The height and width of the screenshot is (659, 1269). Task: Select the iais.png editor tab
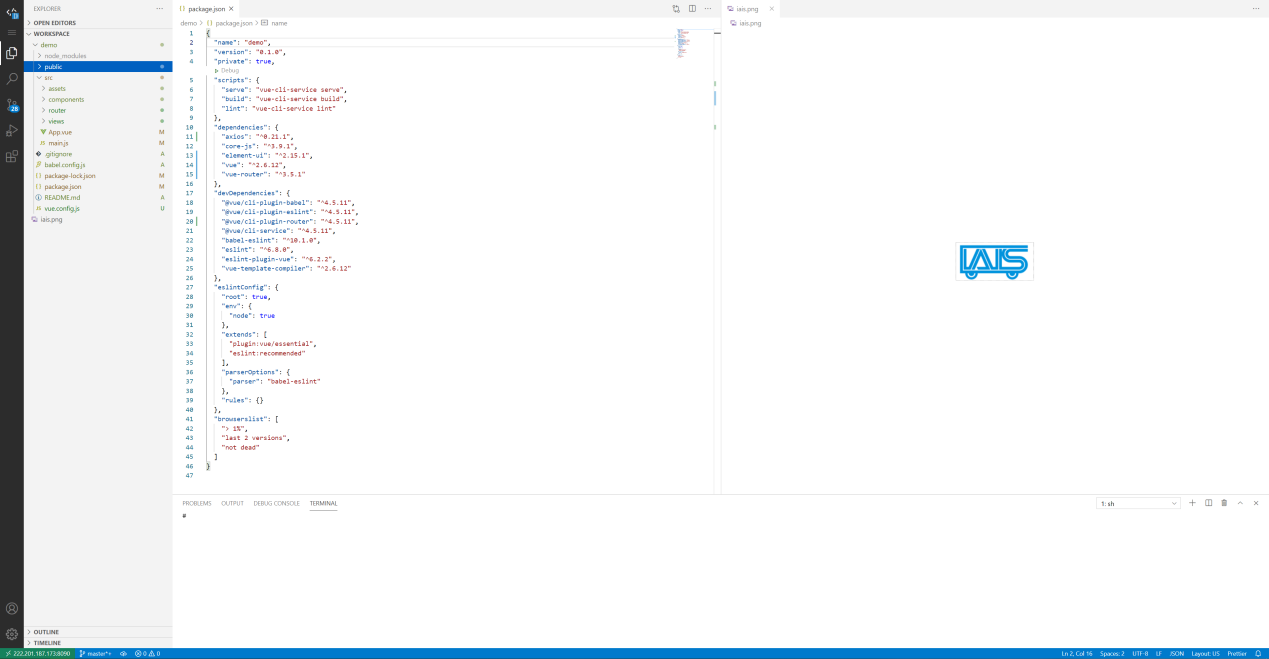(748, 9)
